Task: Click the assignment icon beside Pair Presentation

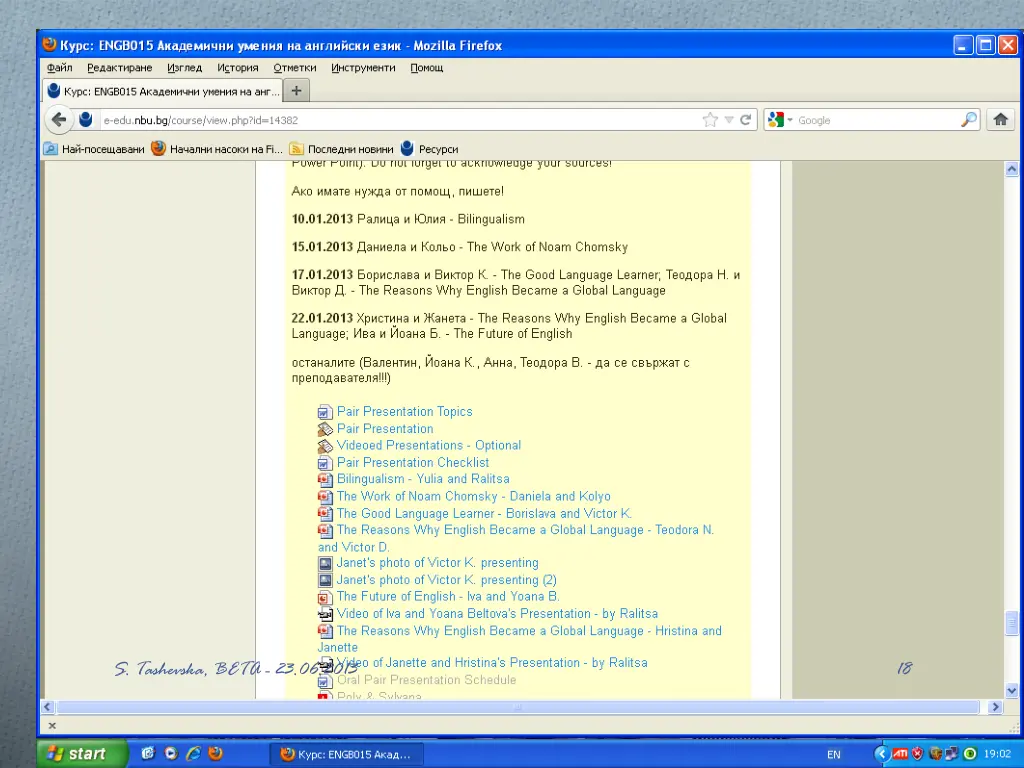Action: coord(325,429)
